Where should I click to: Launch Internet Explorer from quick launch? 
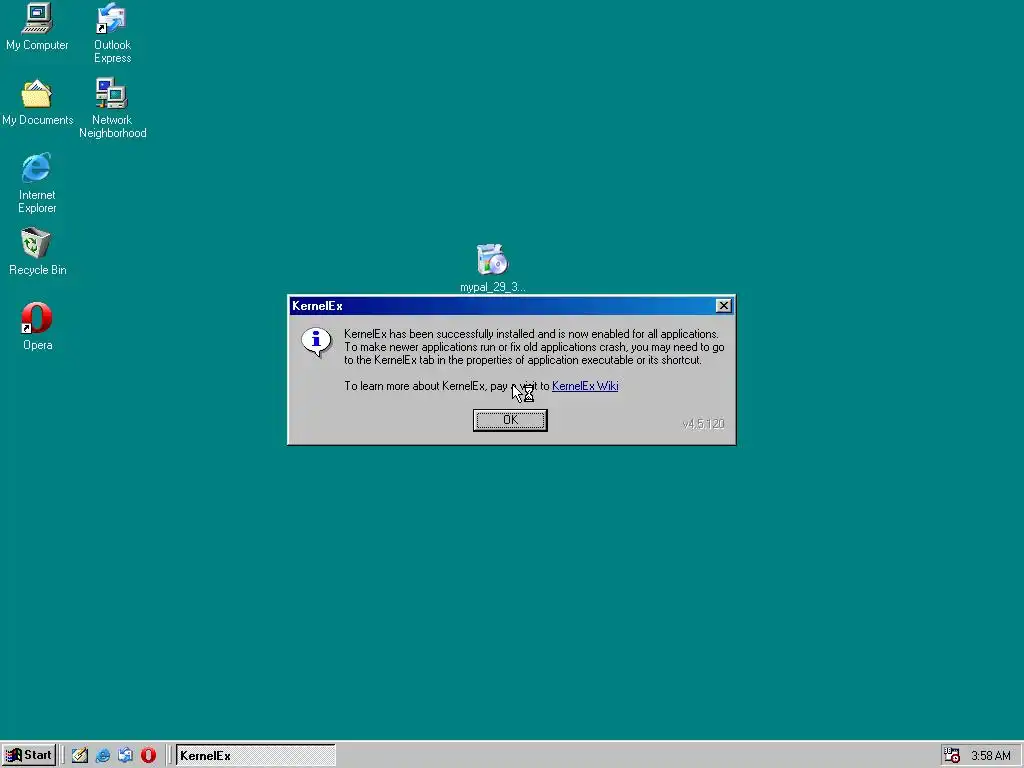(103, 756)
